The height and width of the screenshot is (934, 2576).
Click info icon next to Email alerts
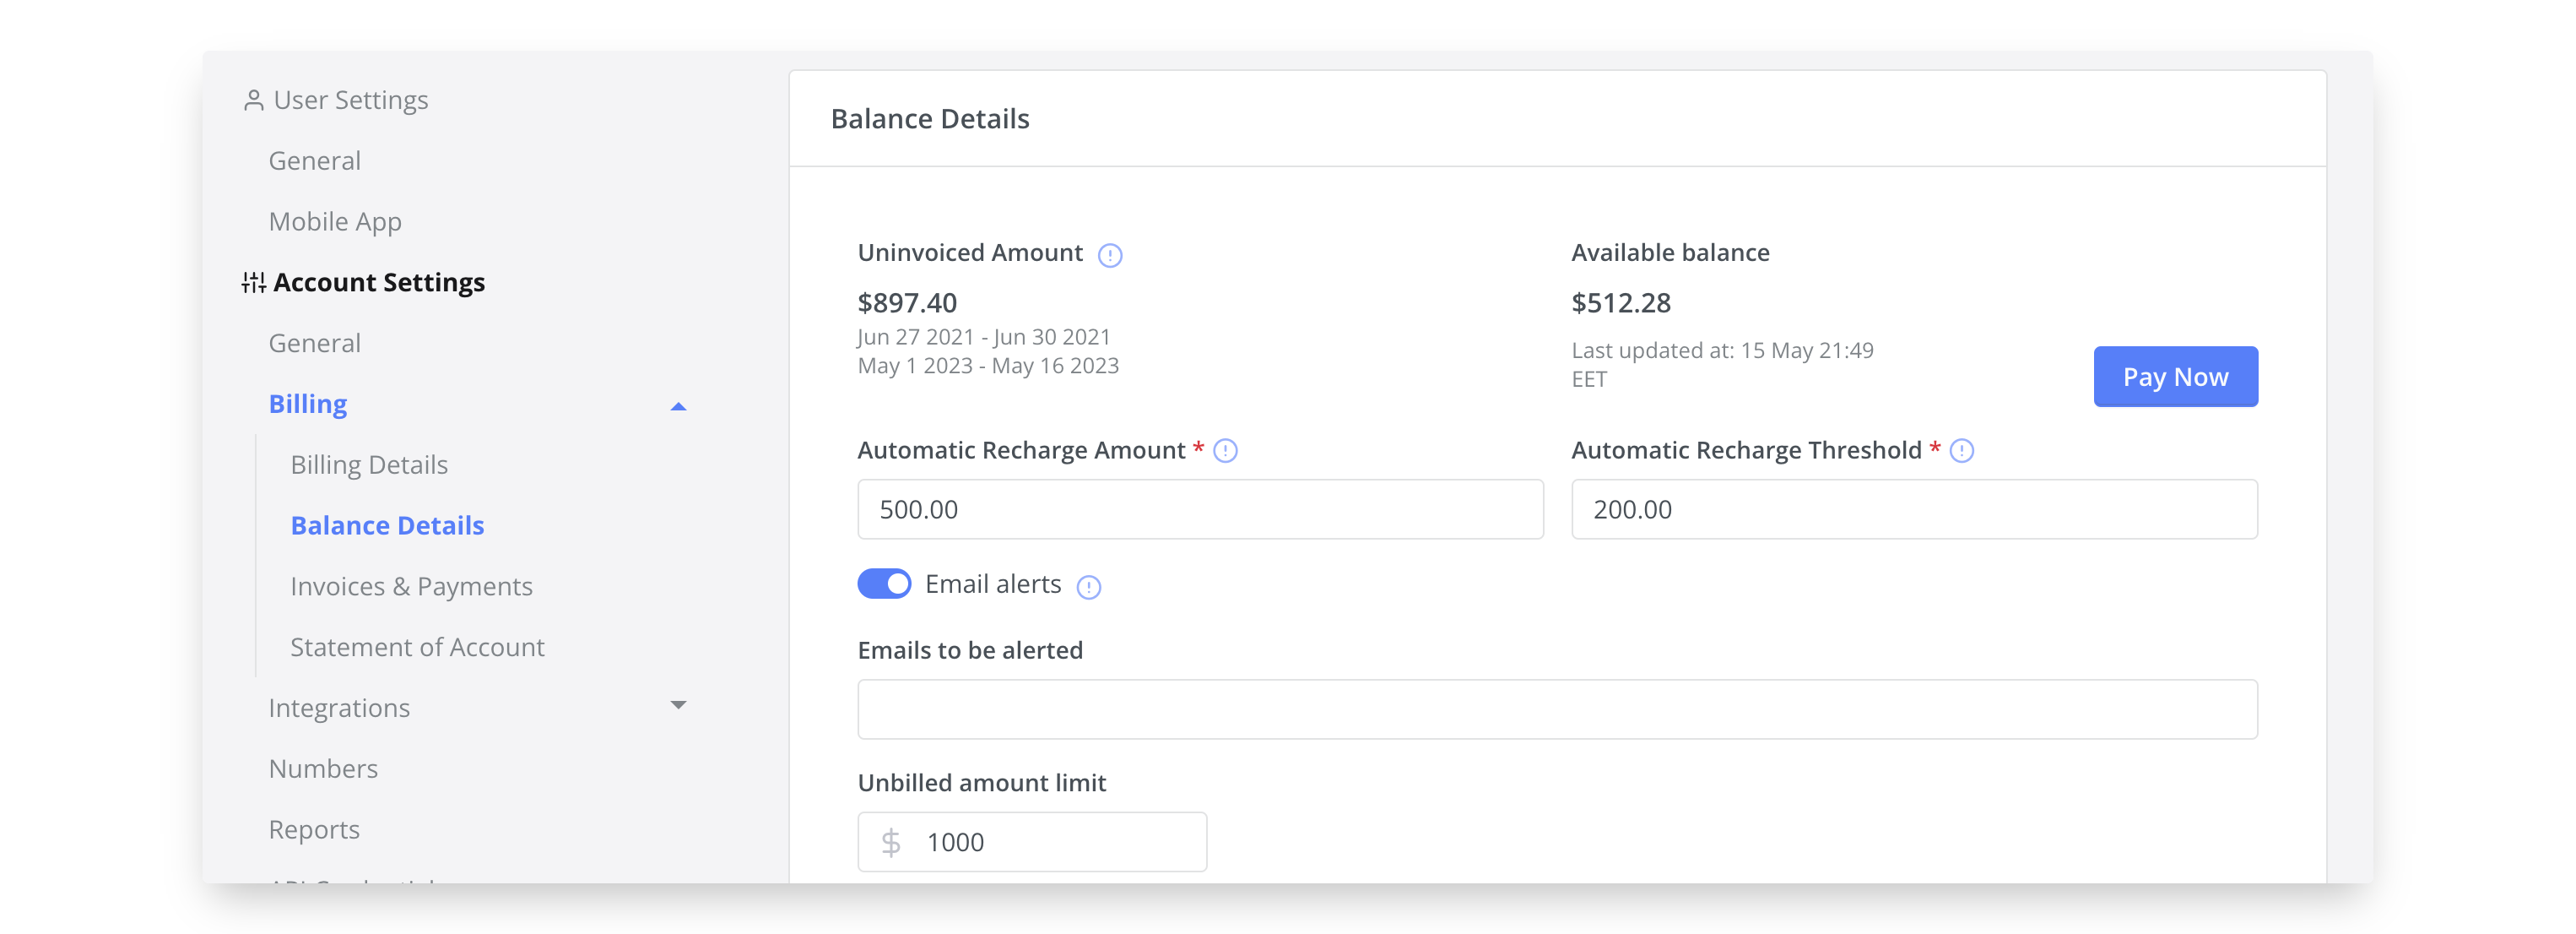pyautogui.click(x=1088, y=587)
